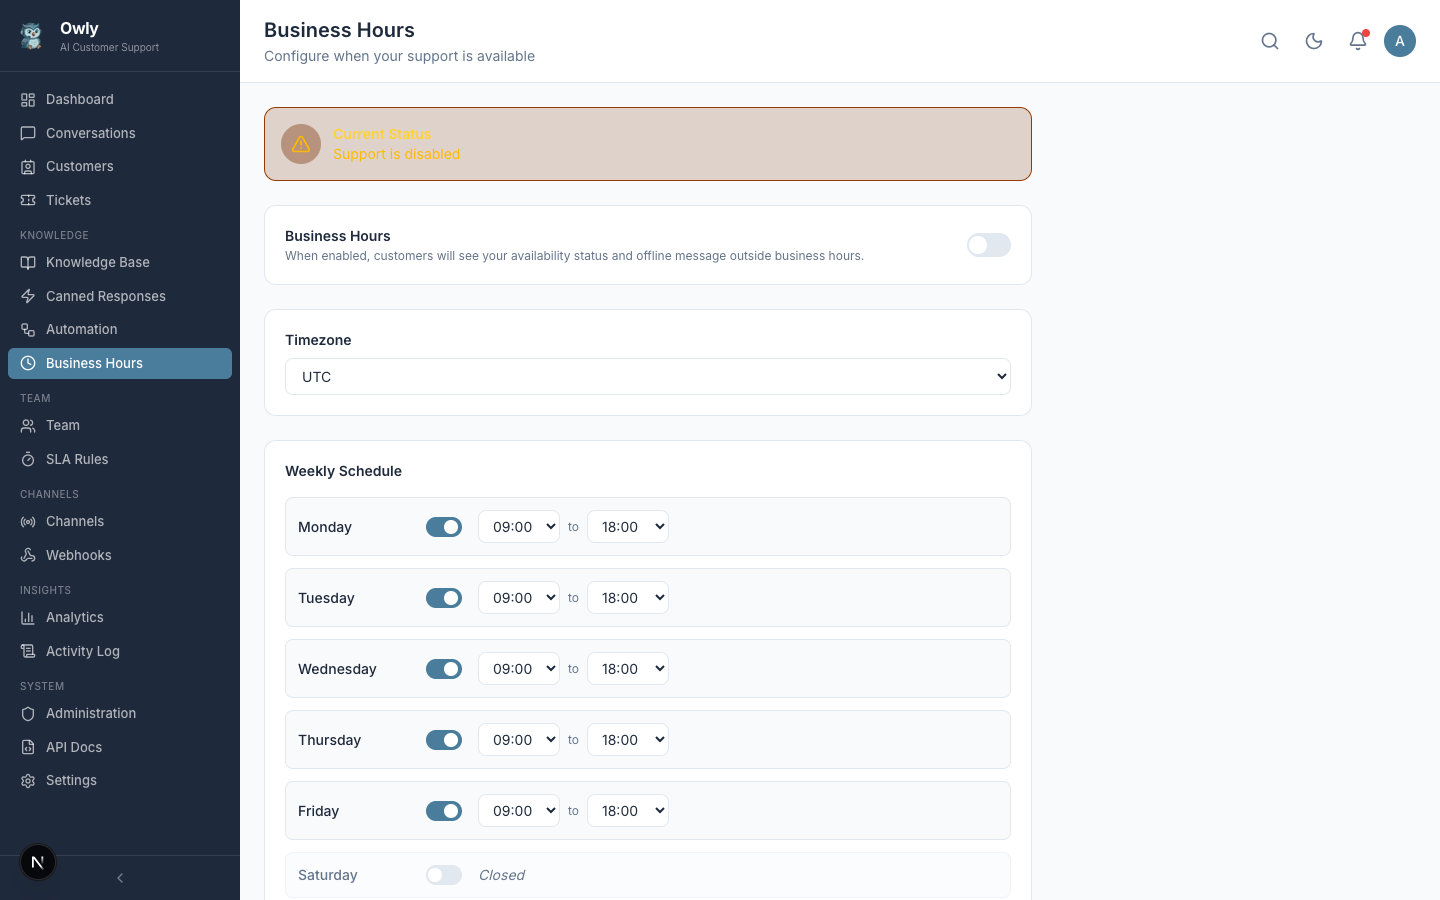
Task: Open Administration page
Action: tap(120, 714)
